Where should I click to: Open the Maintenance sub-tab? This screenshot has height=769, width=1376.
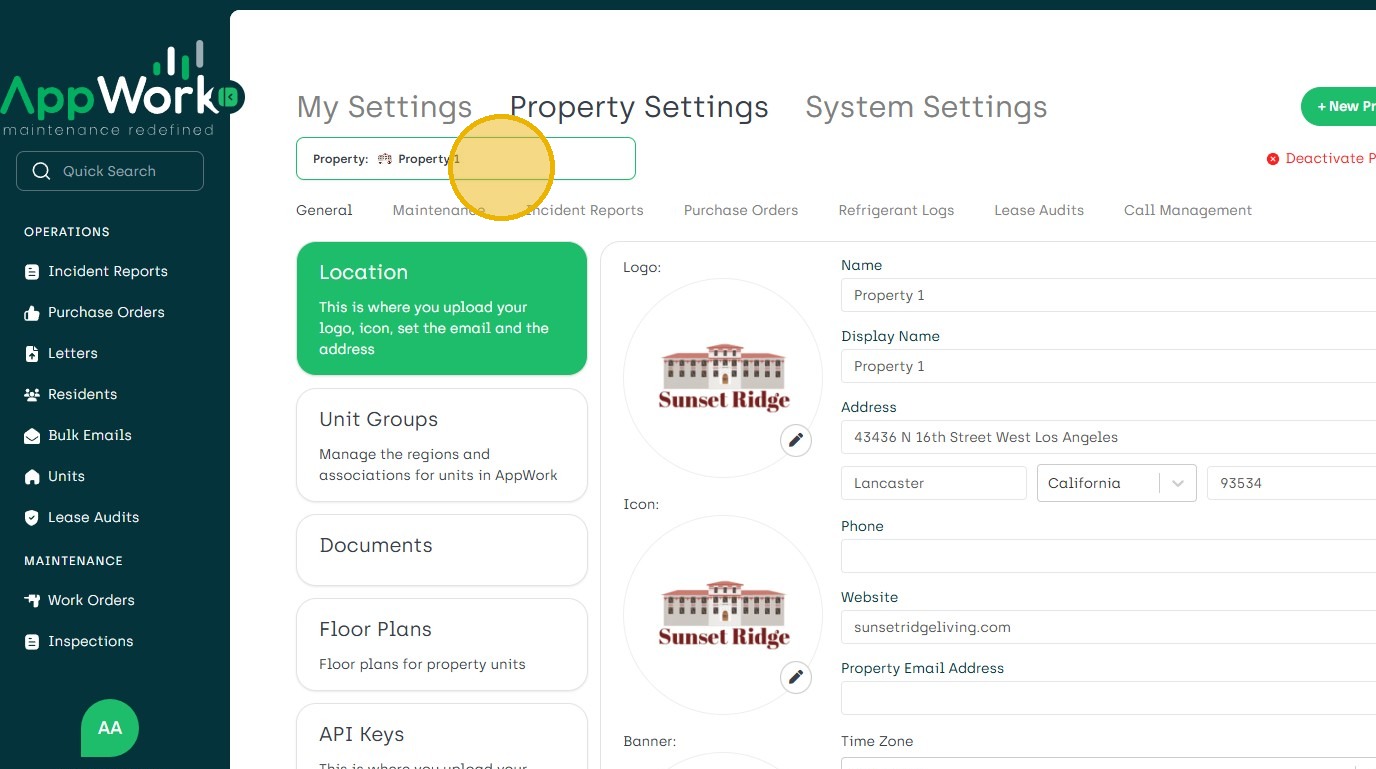(x=439, y=210)
